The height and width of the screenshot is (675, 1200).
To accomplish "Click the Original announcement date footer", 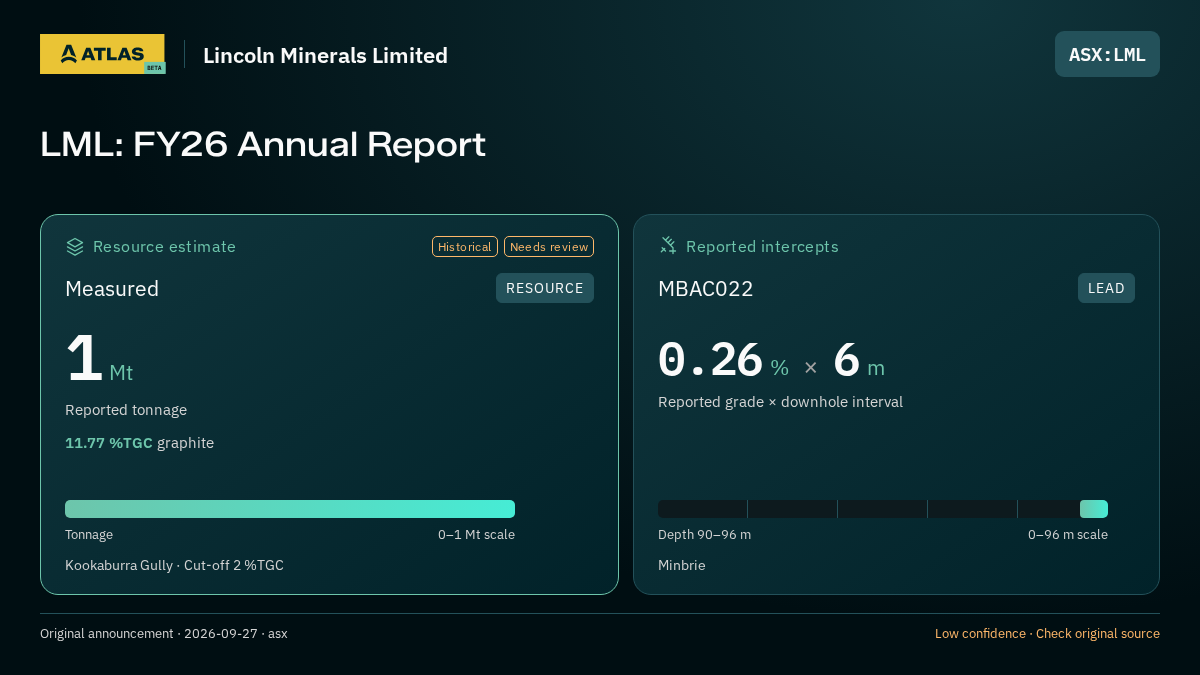I will coord(164,634).
